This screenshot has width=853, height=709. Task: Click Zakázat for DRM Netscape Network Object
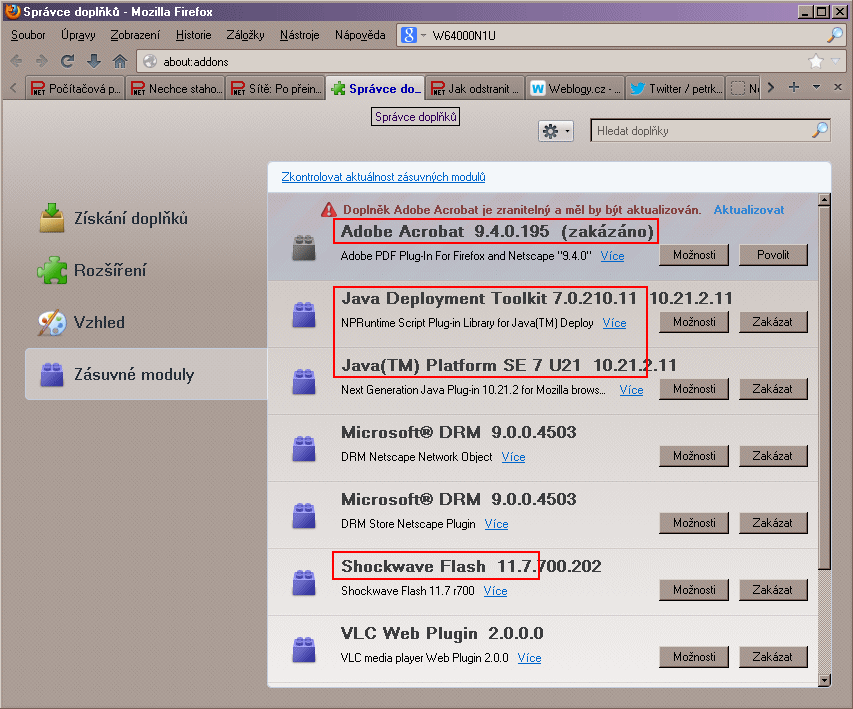coord(773,455)
